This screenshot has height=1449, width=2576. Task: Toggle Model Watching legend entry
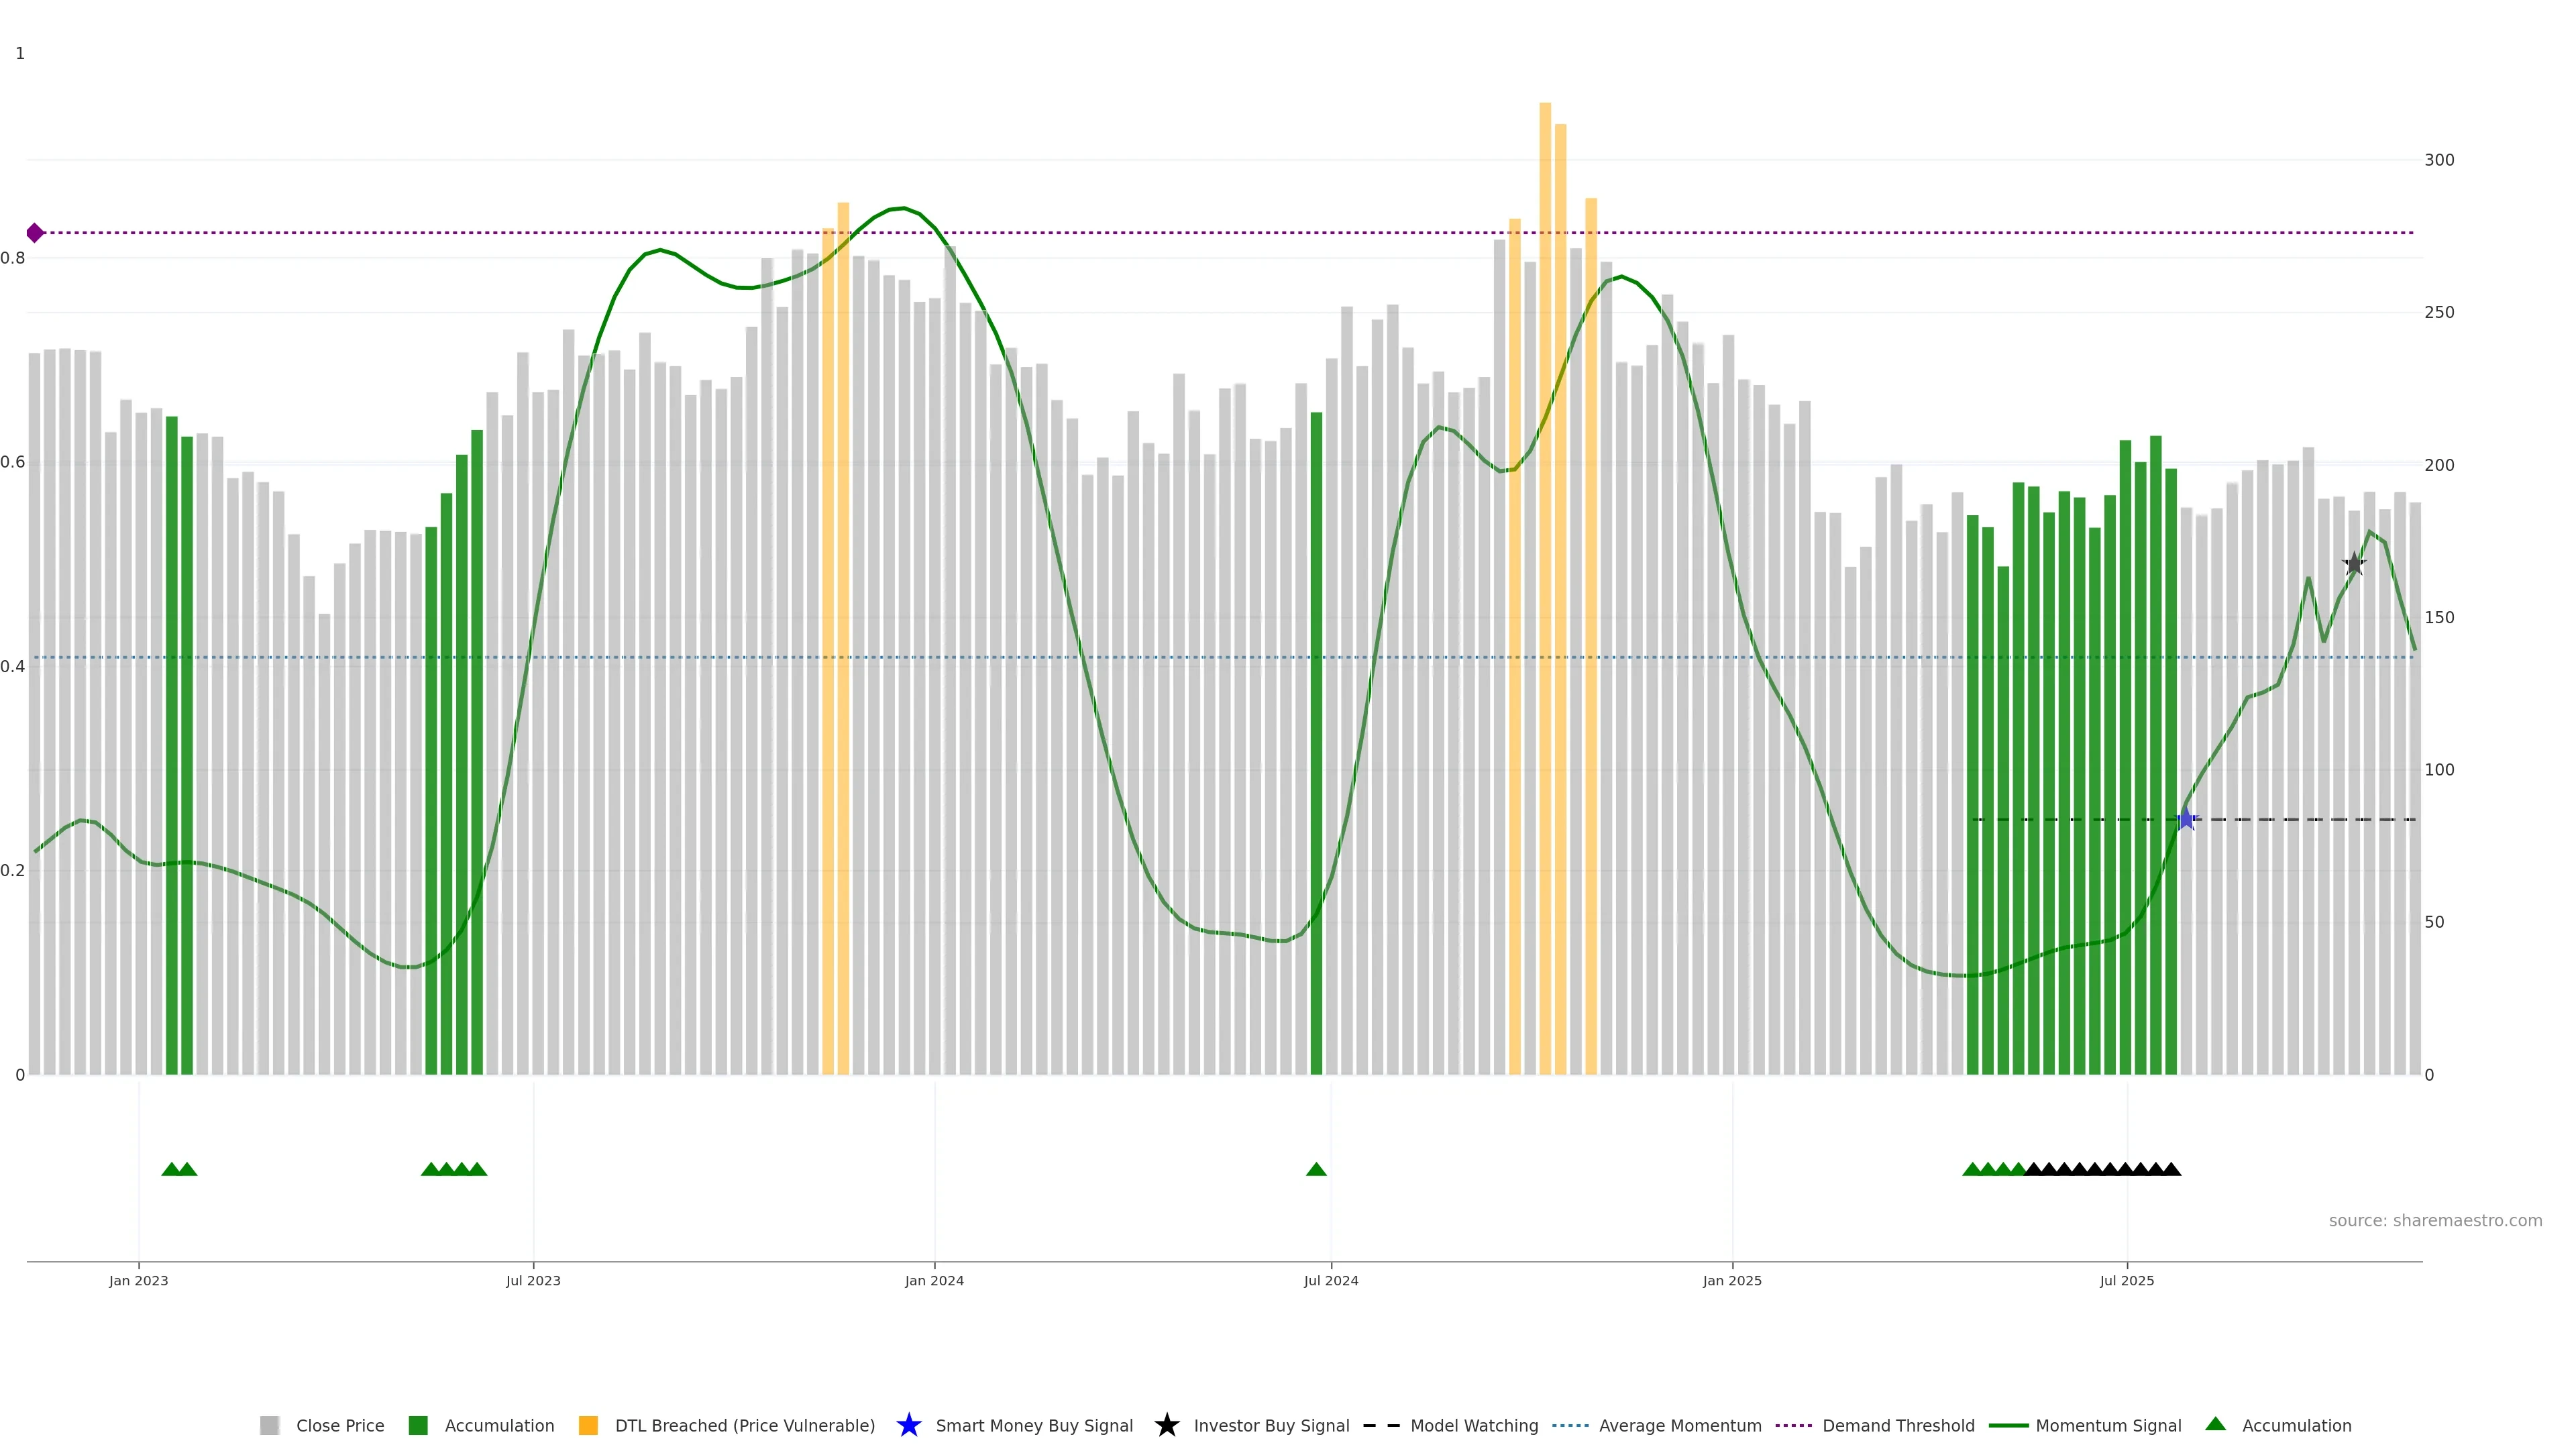tap(1473, 1425)
